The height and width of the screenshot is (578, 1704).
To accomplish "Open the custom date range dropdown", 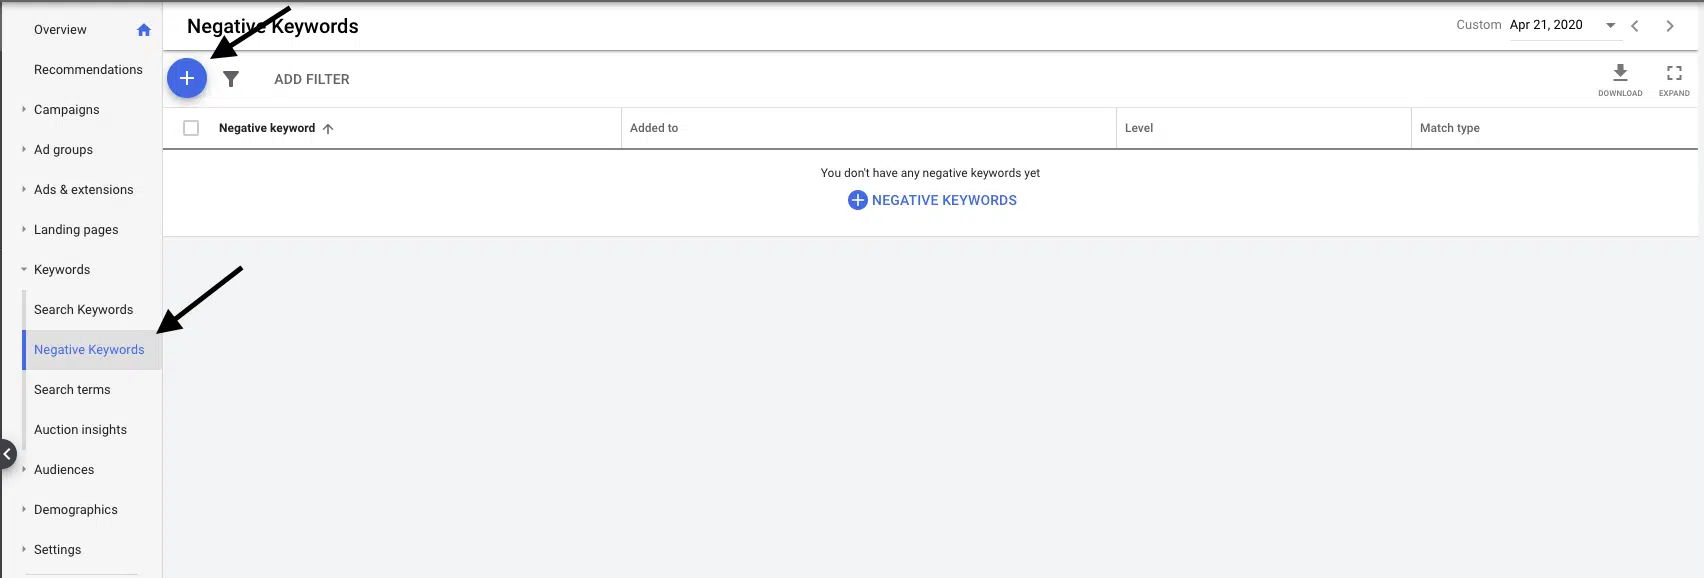I will point(1611,26).
